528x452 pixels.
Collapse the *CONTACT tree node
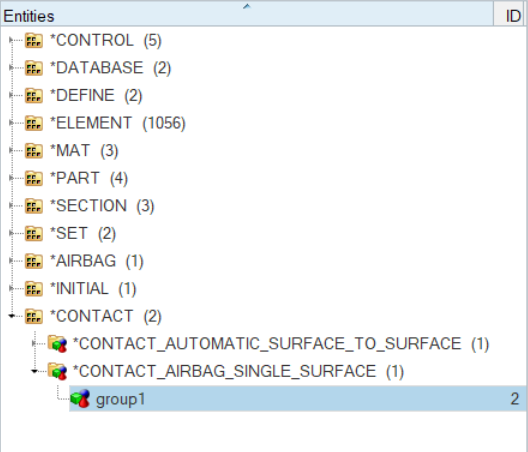pyautogui.click(x=11, y=316)
